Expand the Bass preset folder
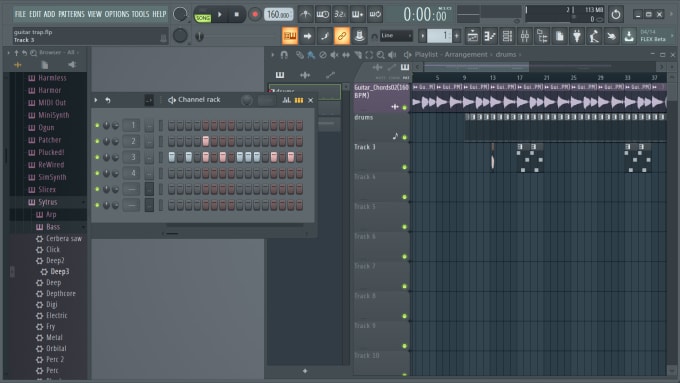This screenshot has width=680, height=383. [53, 227]
